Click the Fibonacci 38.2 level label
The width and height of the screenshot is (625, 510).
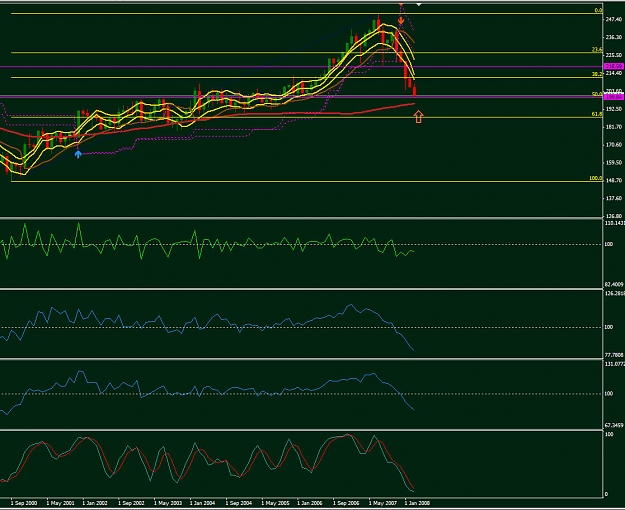pyautogui.click(x=596, y=74)
